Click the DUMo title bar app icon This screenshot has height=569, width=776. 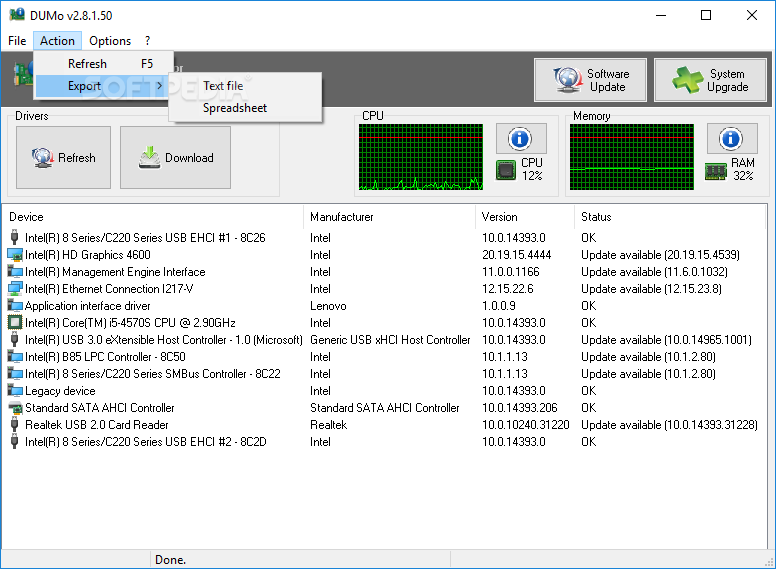coord(17,15)
